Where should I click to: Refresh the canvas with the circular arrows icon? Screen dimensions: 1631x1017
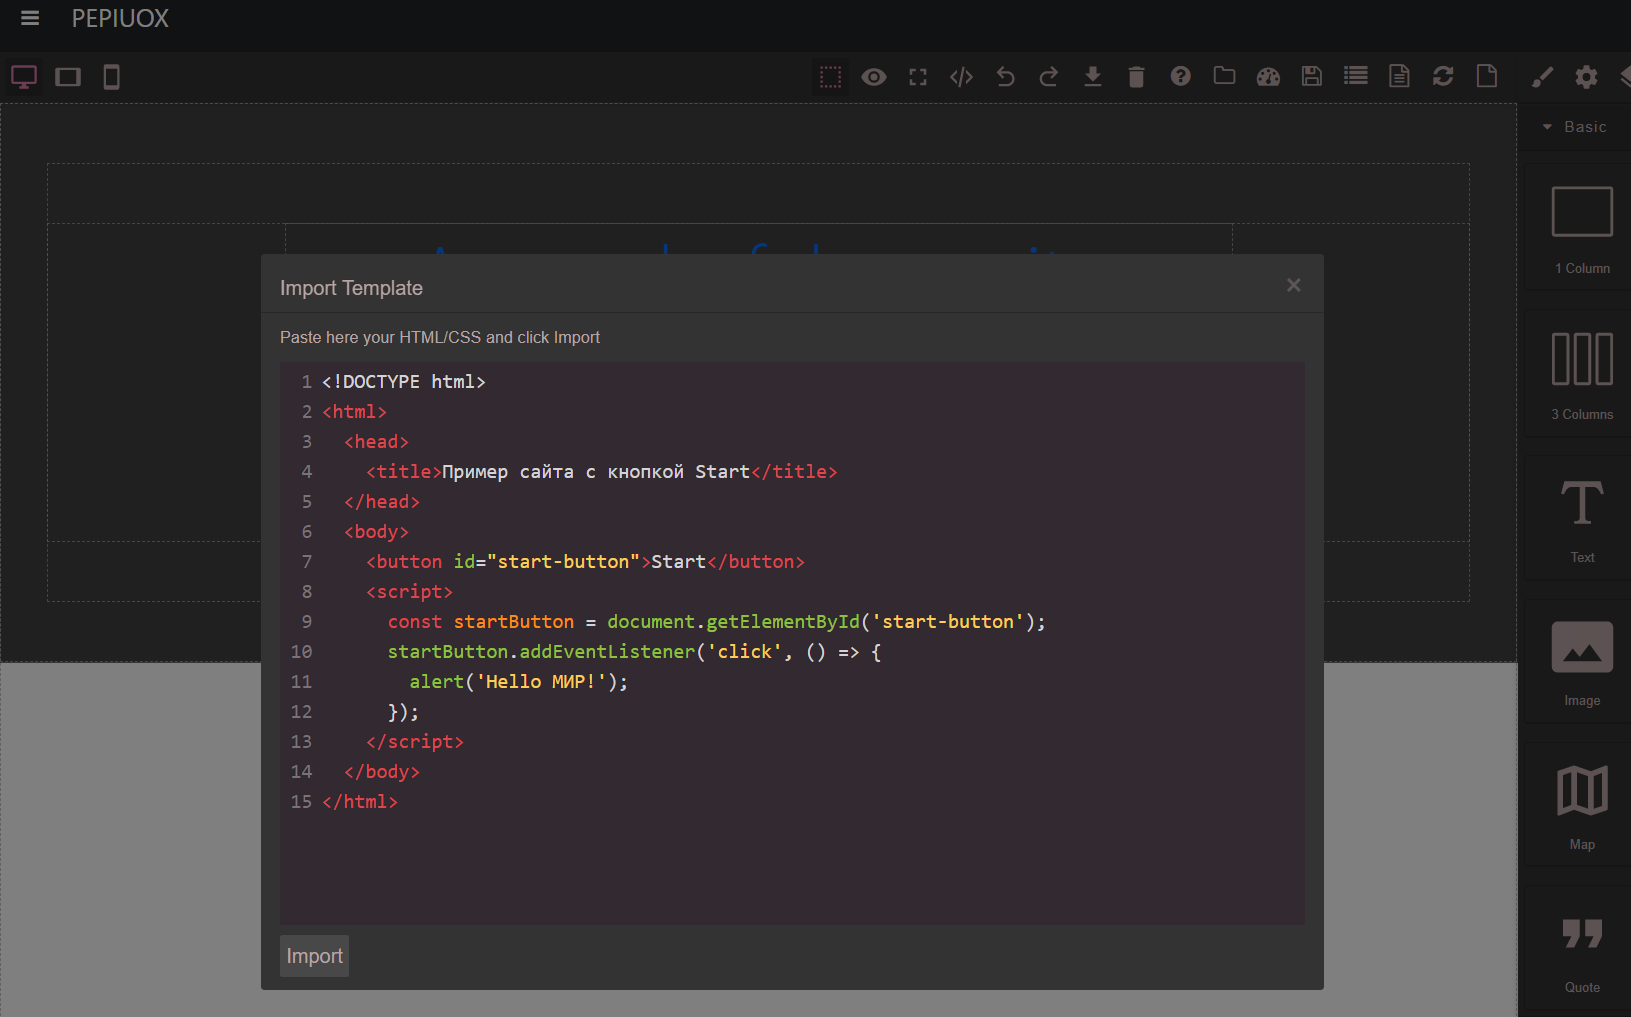pyautogui.click(x=1443, y=76)
